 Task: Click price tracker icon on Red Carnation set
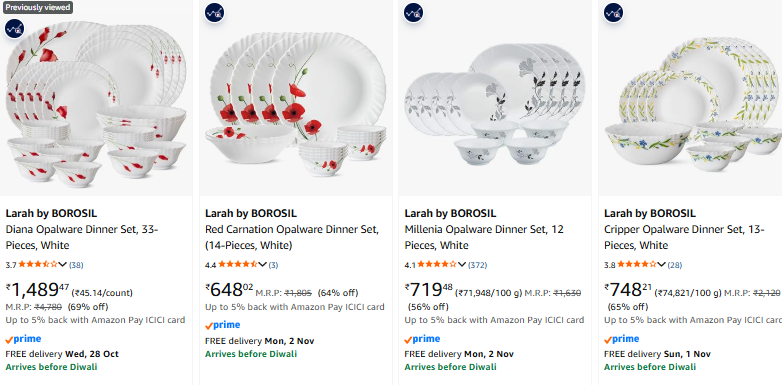(214, 12)
